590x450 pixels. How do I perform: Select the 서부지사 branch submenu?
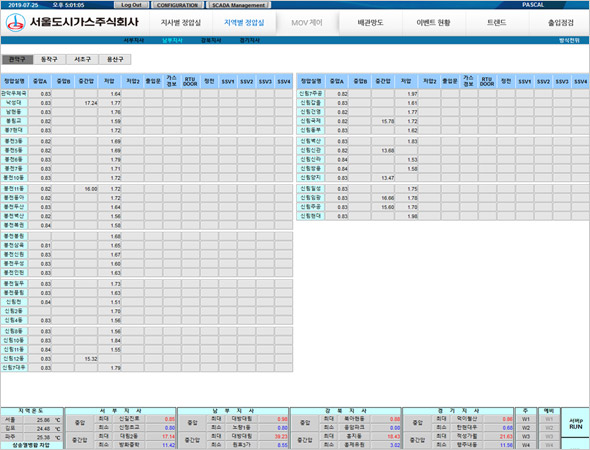tap(134, 40)
